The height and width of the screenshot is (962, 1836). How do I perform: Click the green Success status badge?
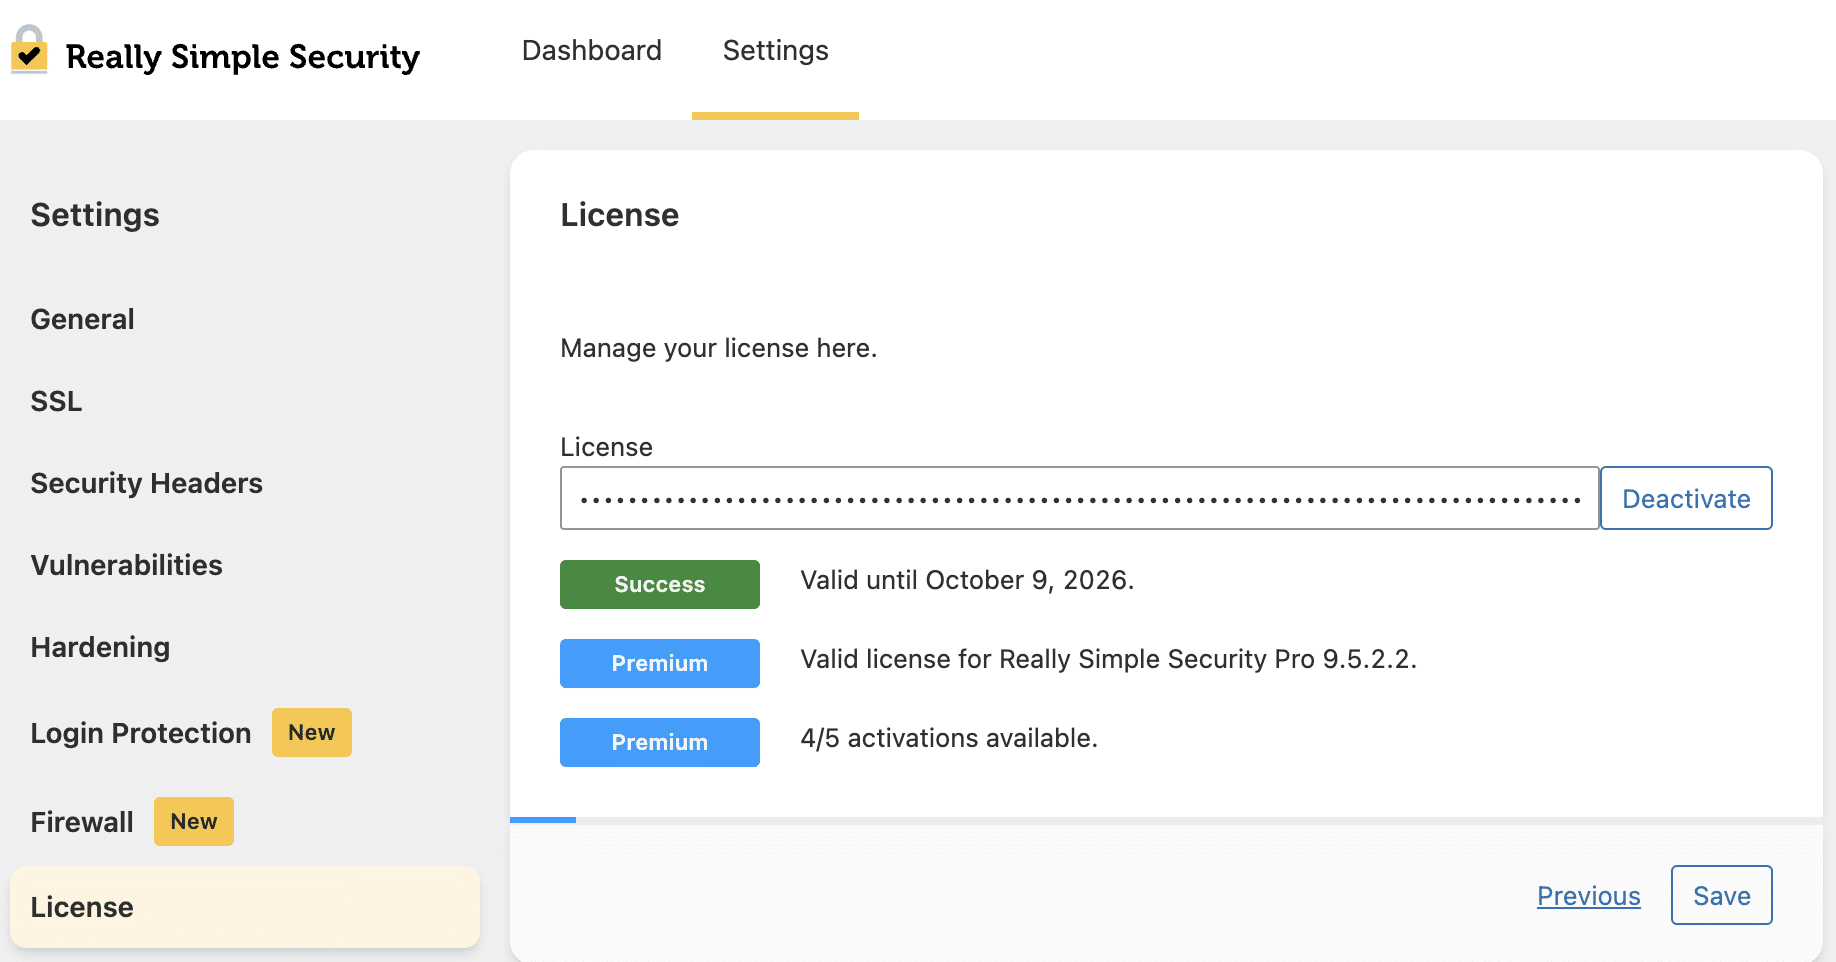pyautogui.click(x=659, y=584)
